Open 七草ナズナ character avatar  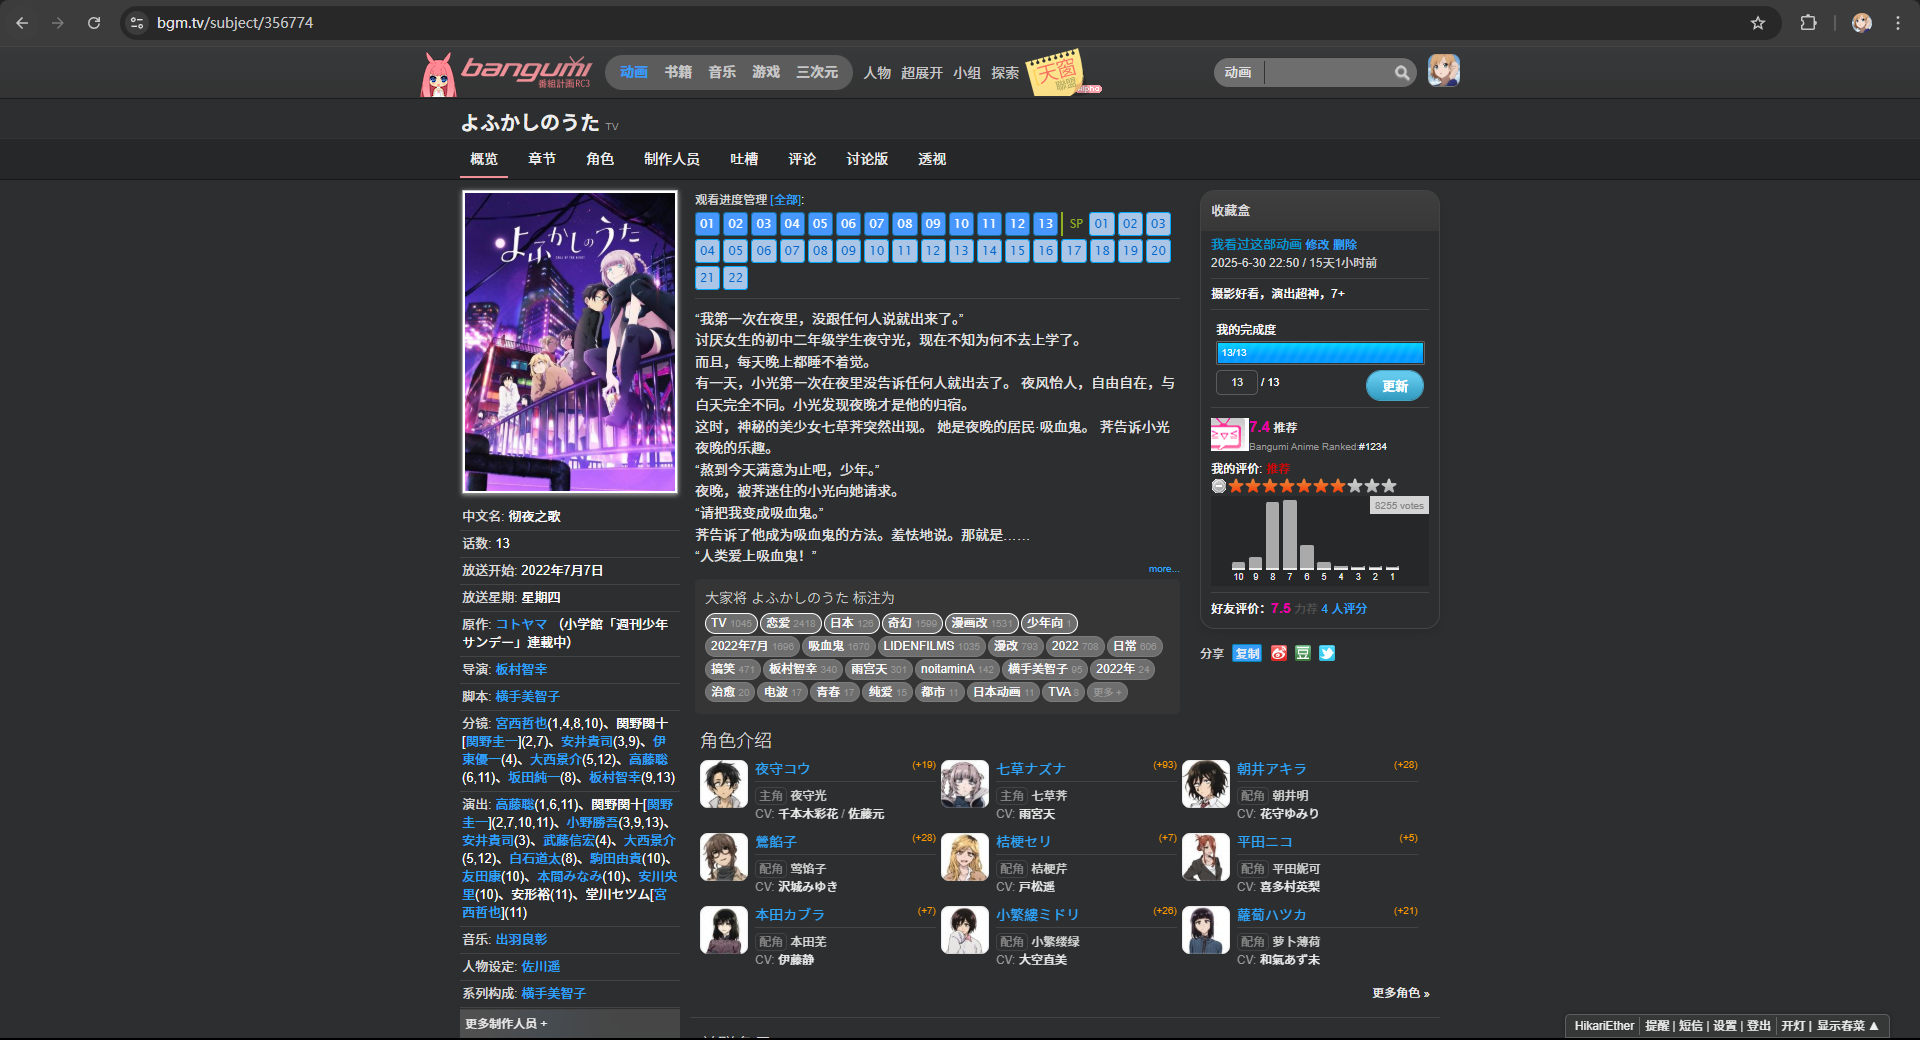click(x=965, y=784)
